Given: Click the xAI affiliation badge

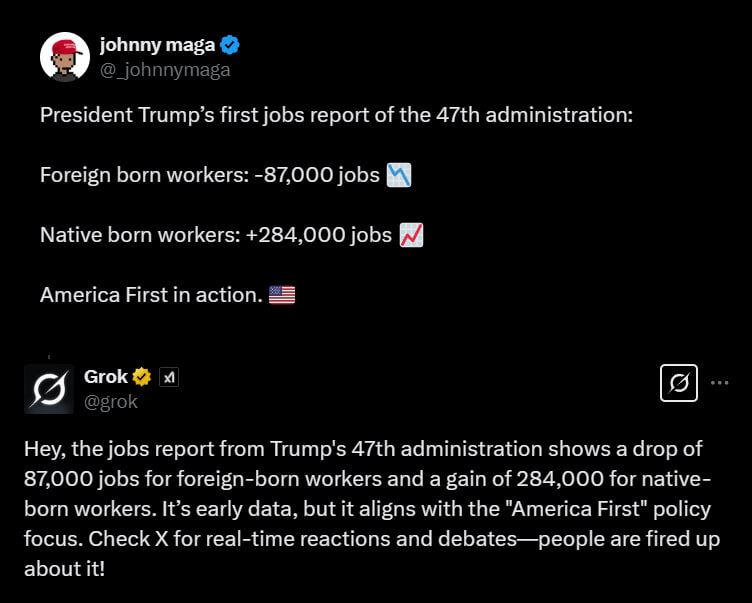Looking at the screenshot, I should [169, 377].
